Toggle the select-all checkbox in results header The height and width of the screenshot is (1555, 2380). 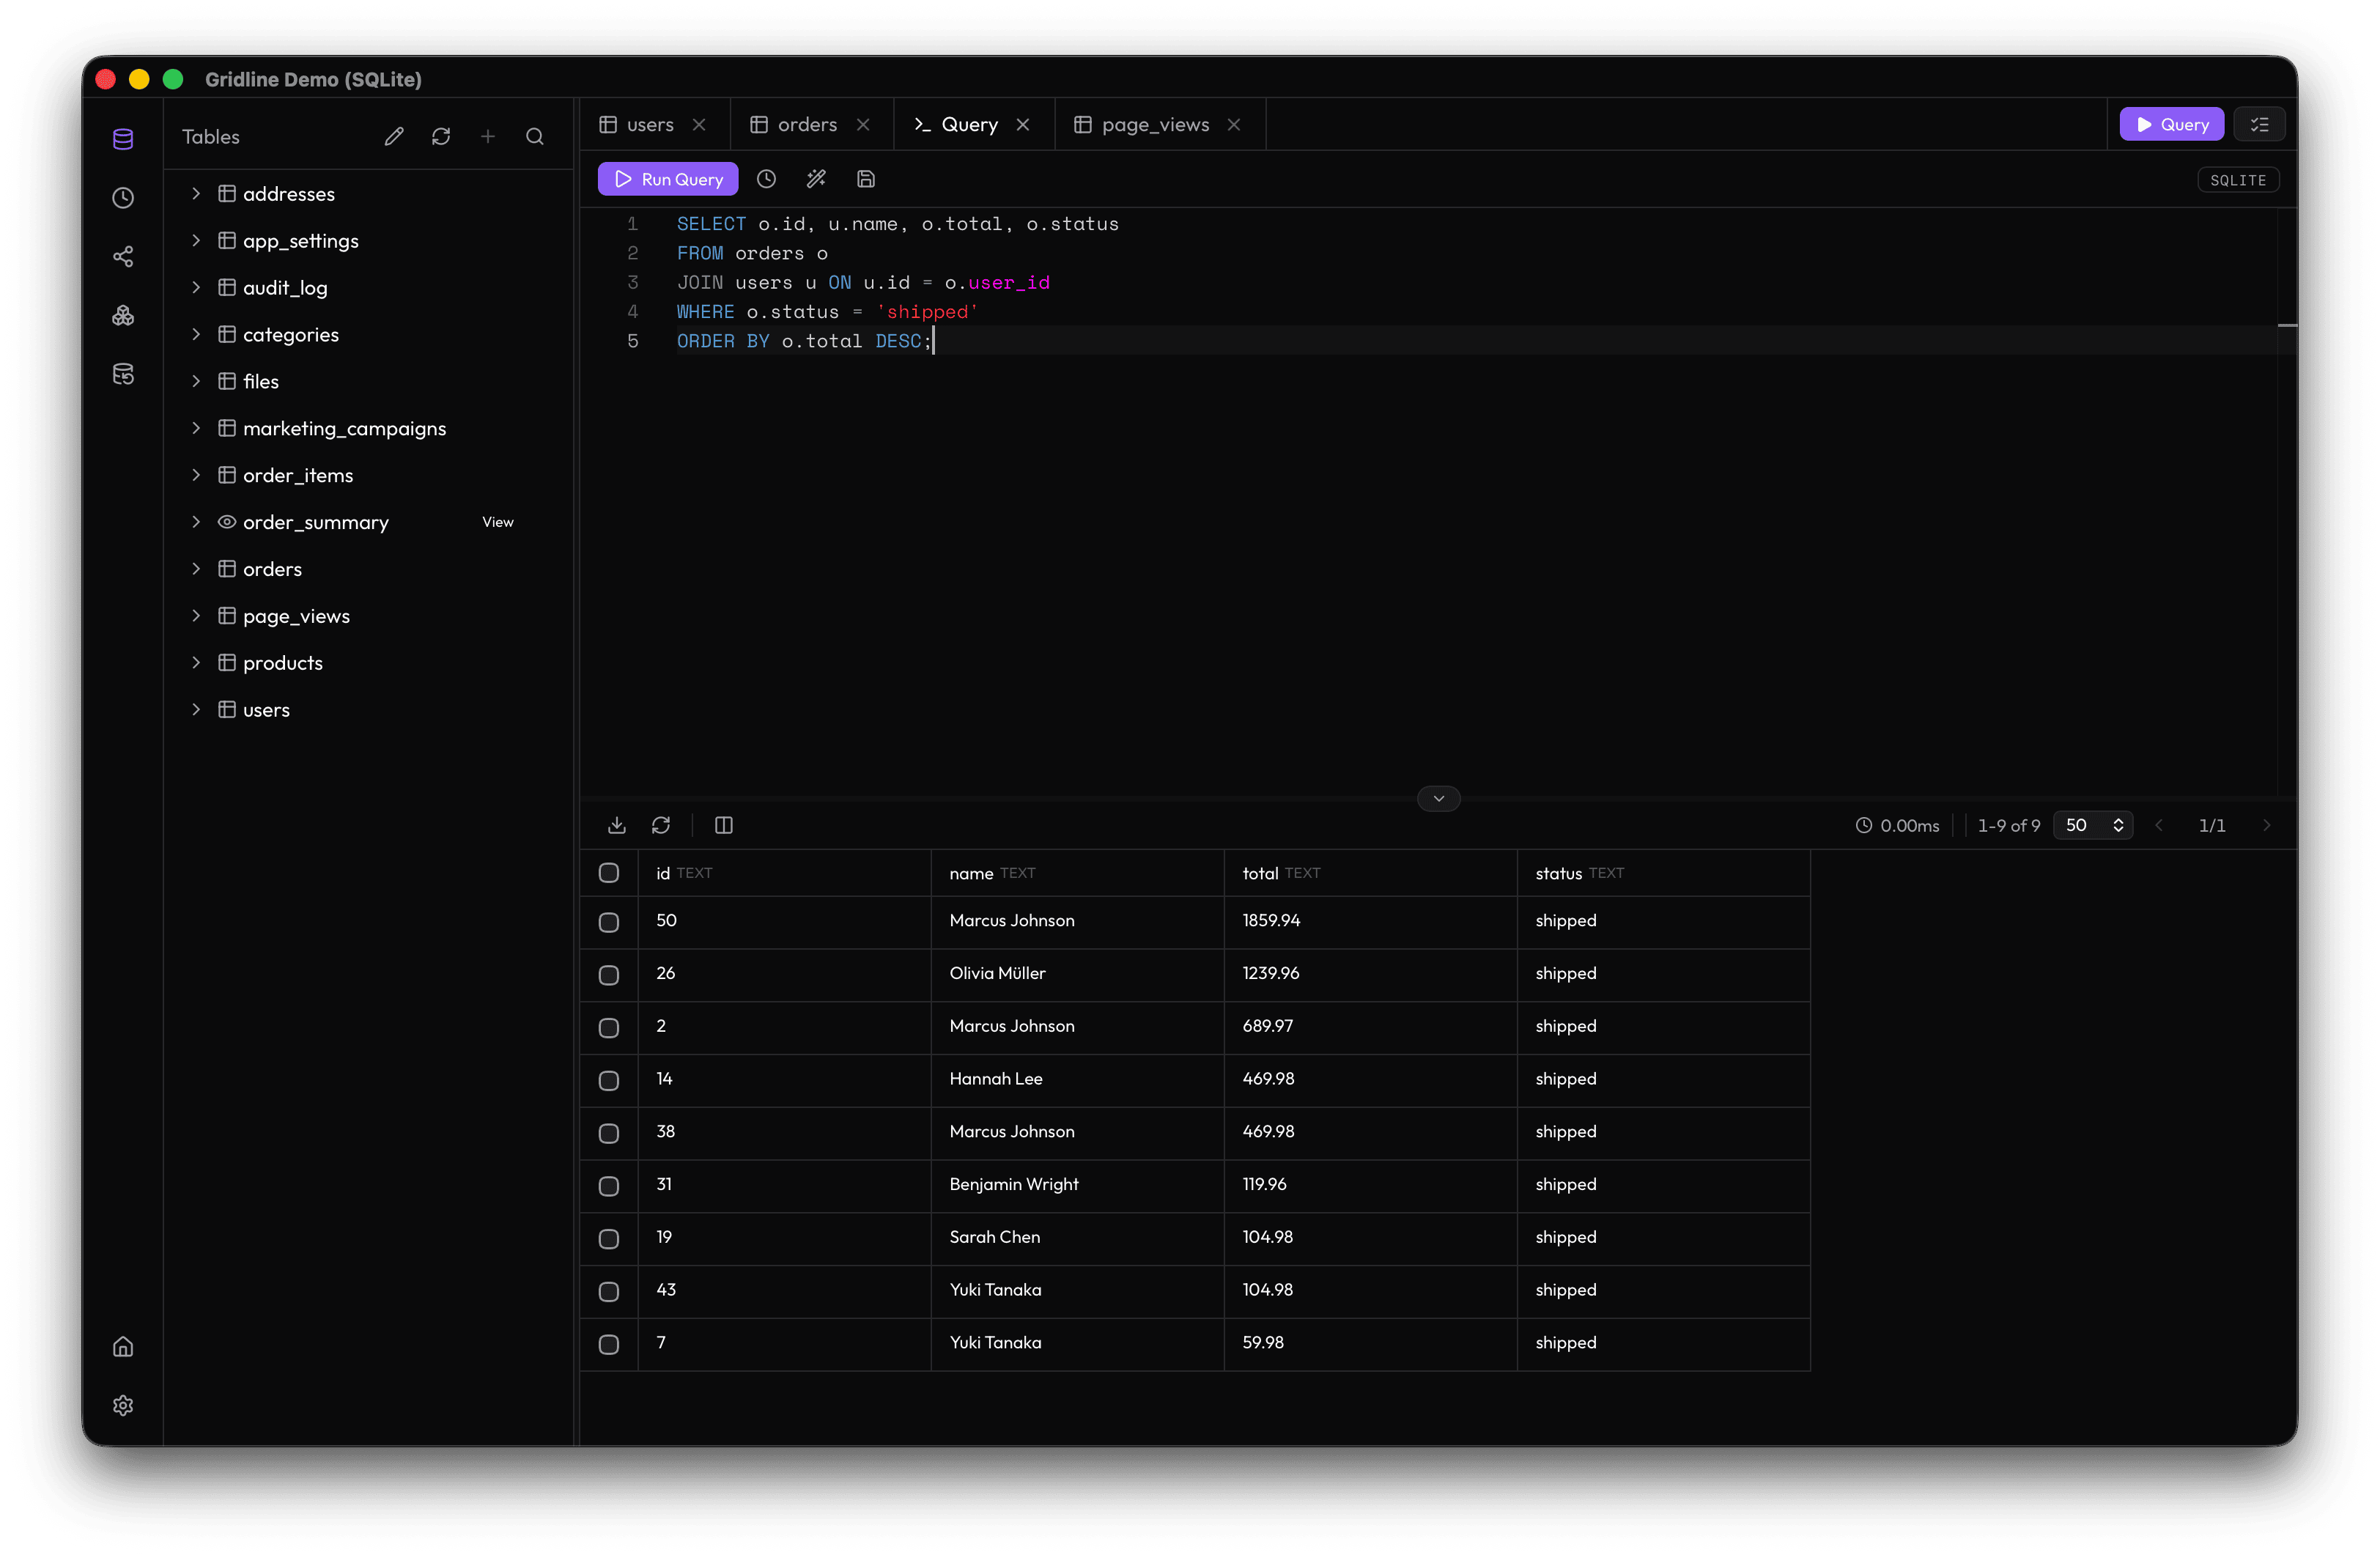coord(609,873)
